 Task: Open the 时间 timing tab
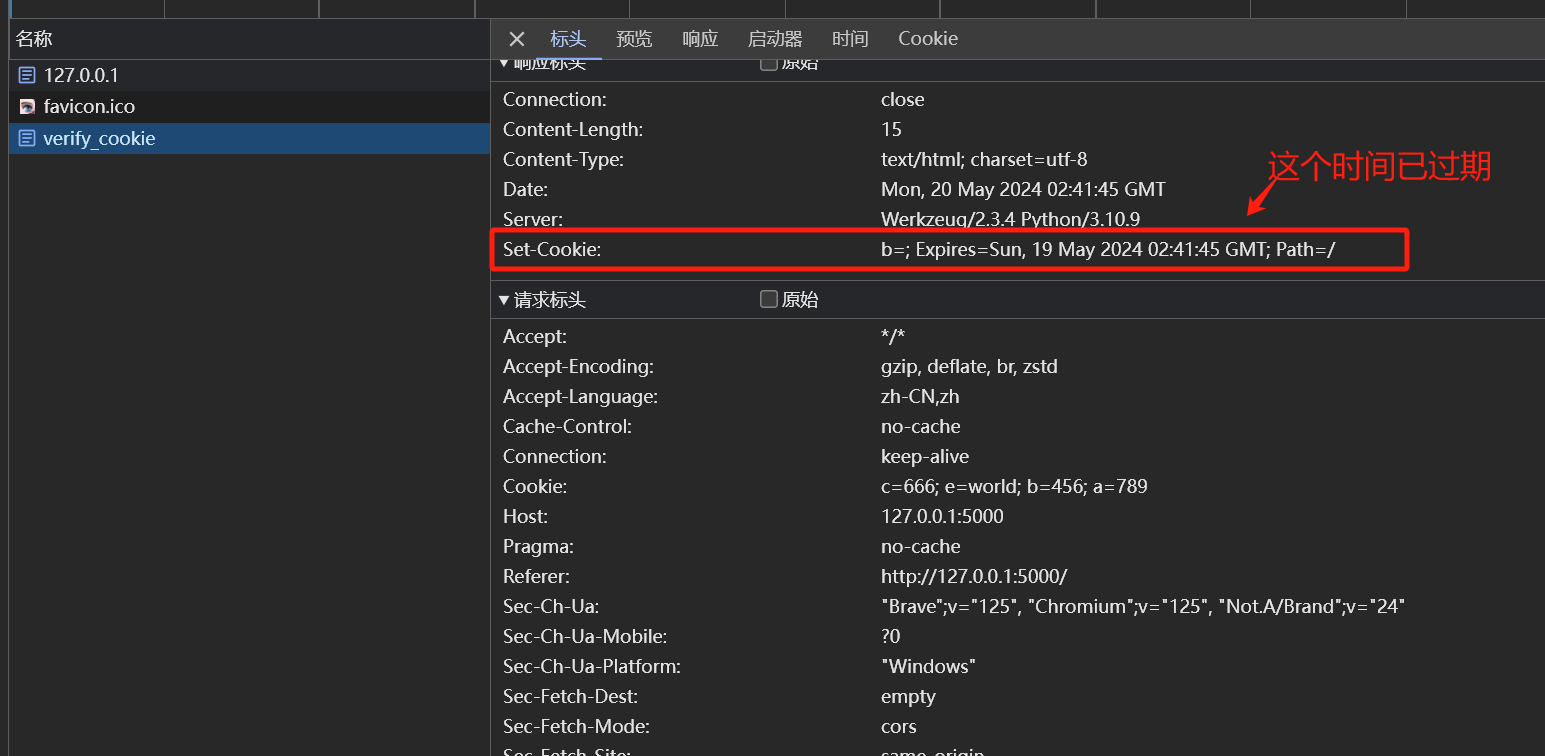pyautogui.click(x=850, y=39)
